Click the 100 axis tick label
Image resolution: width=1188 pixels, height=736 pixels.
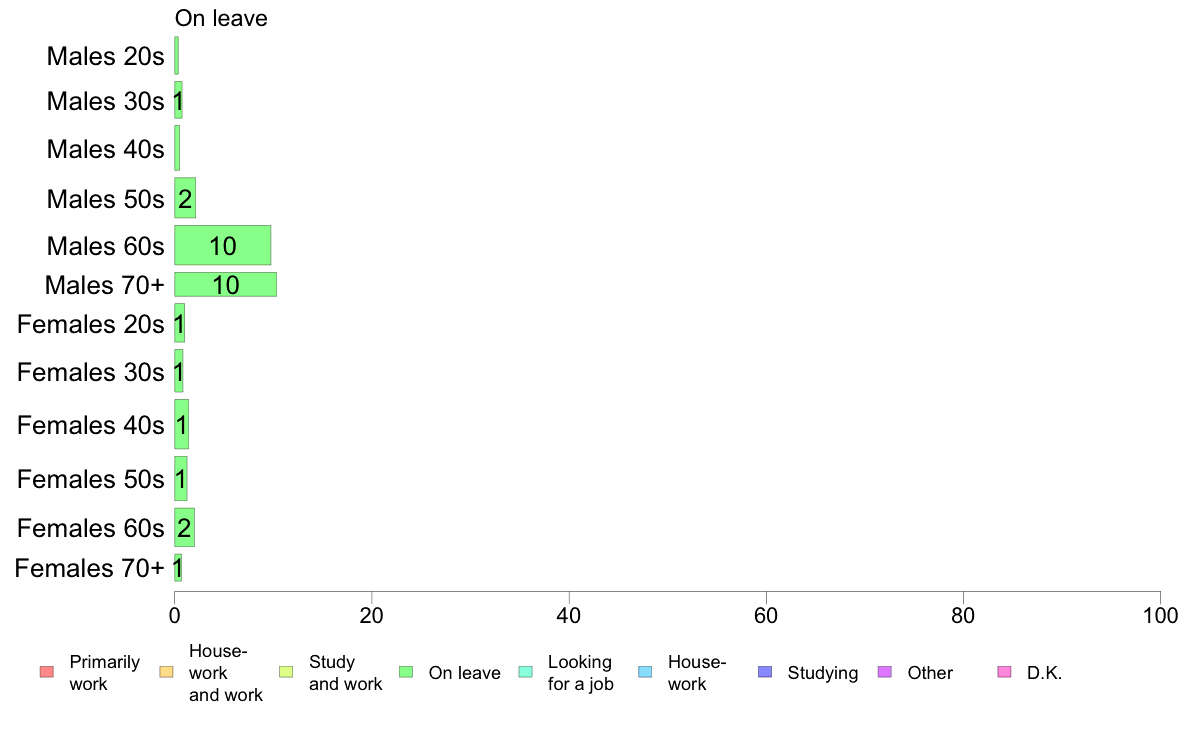[x=1160, y=615]
